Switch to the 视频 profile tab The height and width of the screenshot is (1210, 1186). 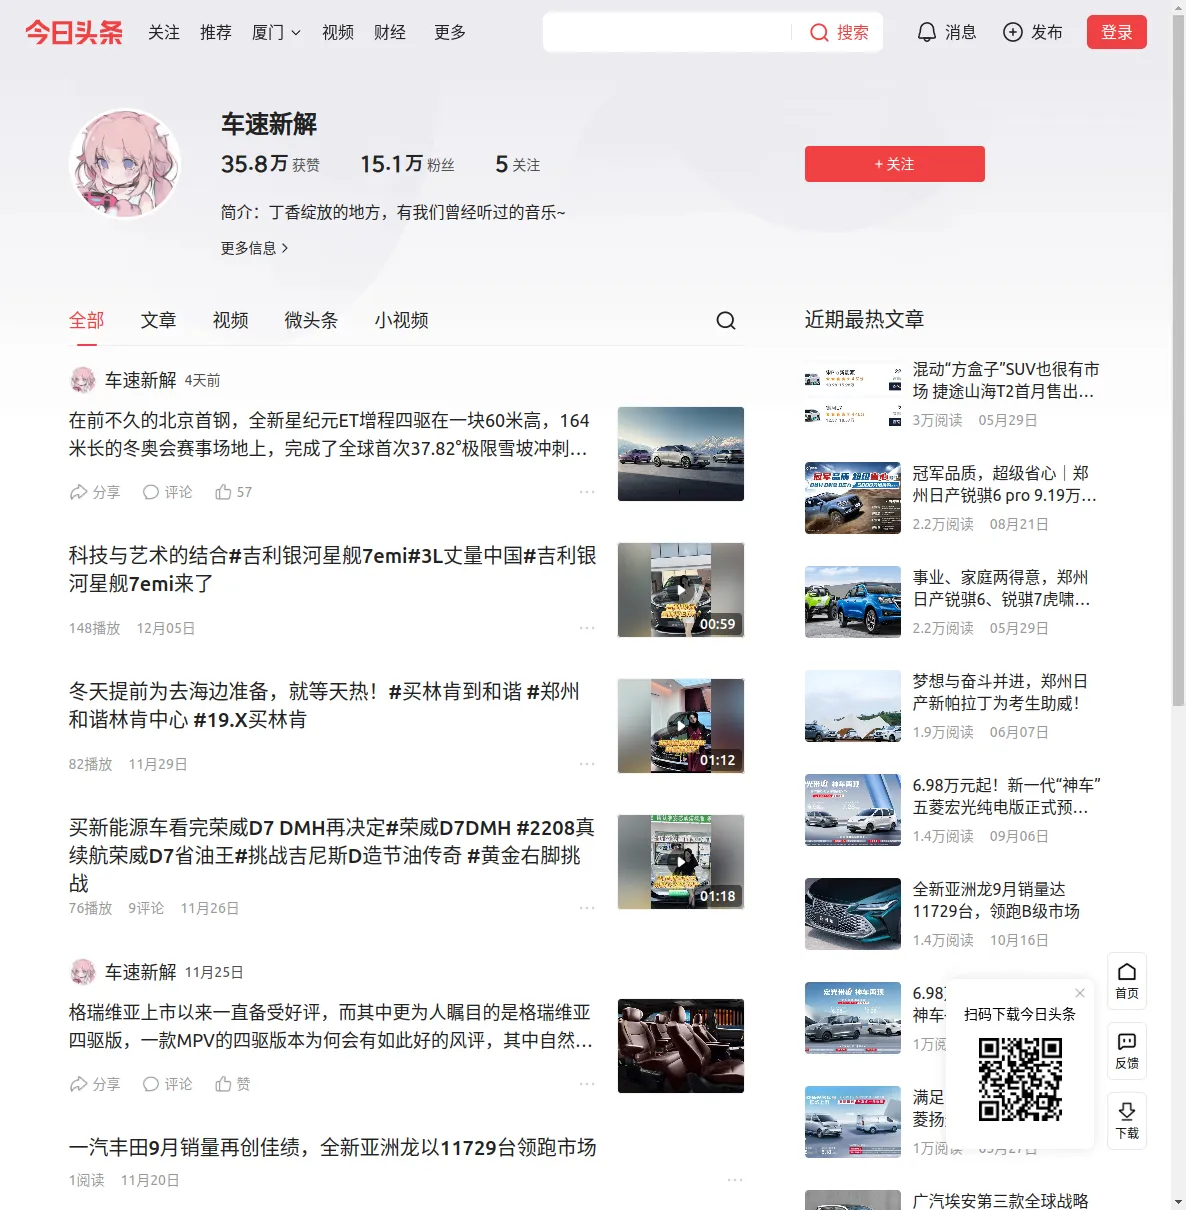click(231, 320)
